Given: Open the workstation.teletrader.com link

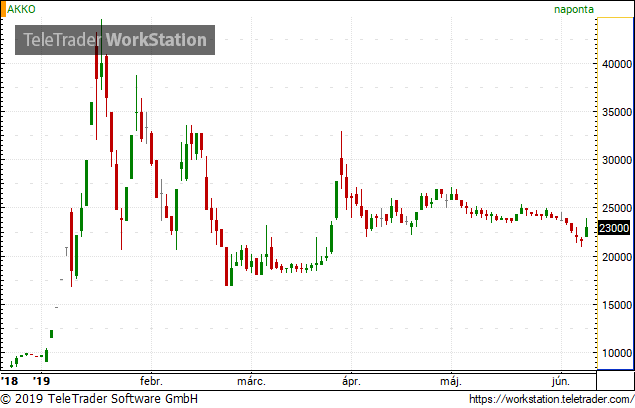Looking at the screenshot, I should 552,399.
